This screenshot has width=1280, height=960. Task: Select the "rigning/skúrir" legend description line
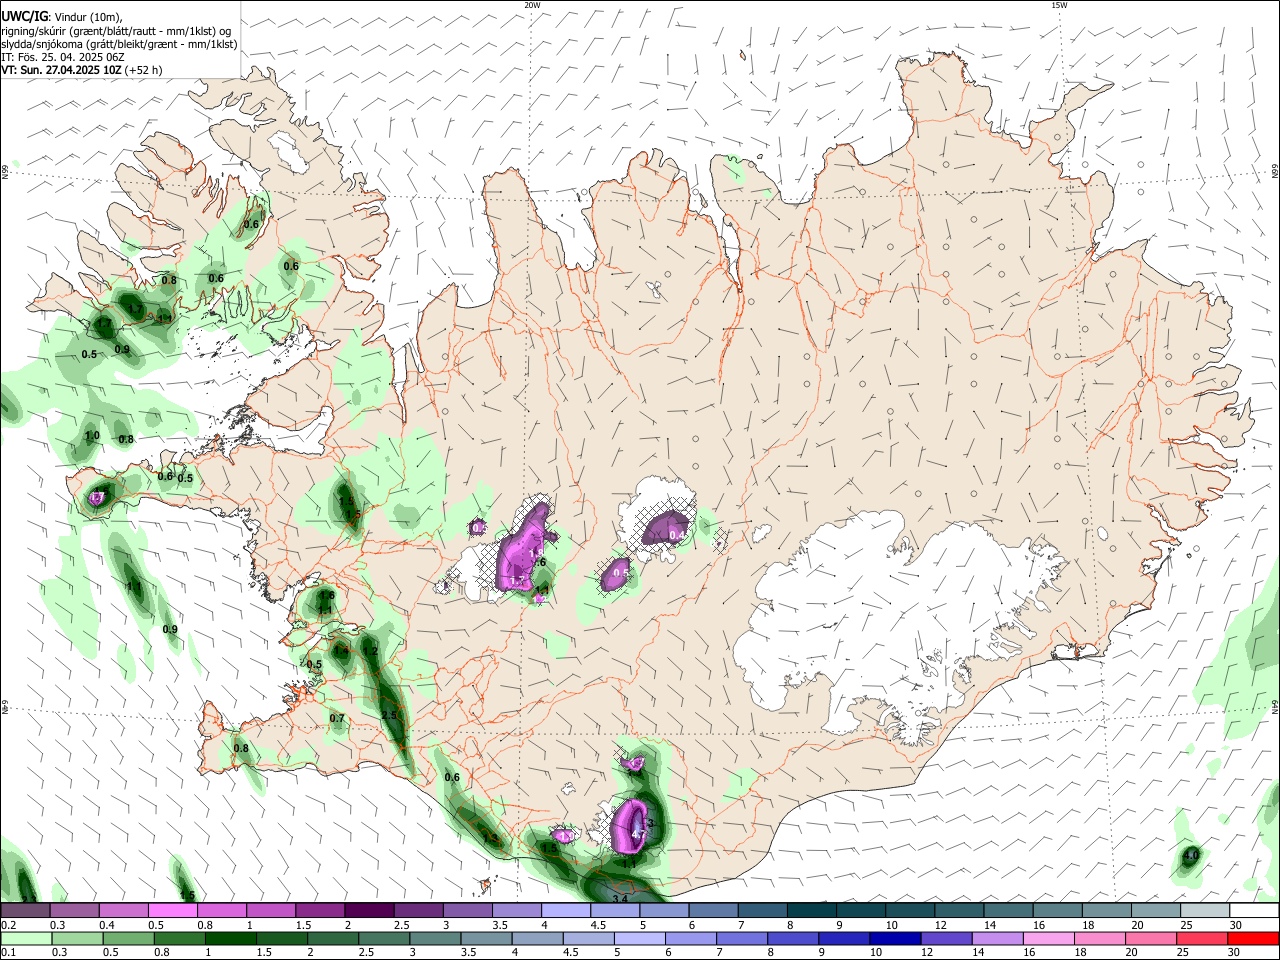pos(117,31)
